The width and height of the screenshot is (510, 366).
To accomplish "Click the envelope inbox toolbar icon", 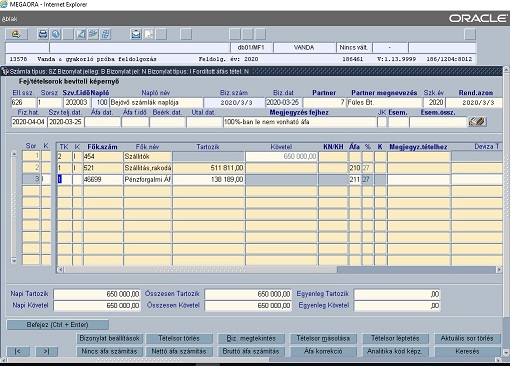I will point(136,34).
